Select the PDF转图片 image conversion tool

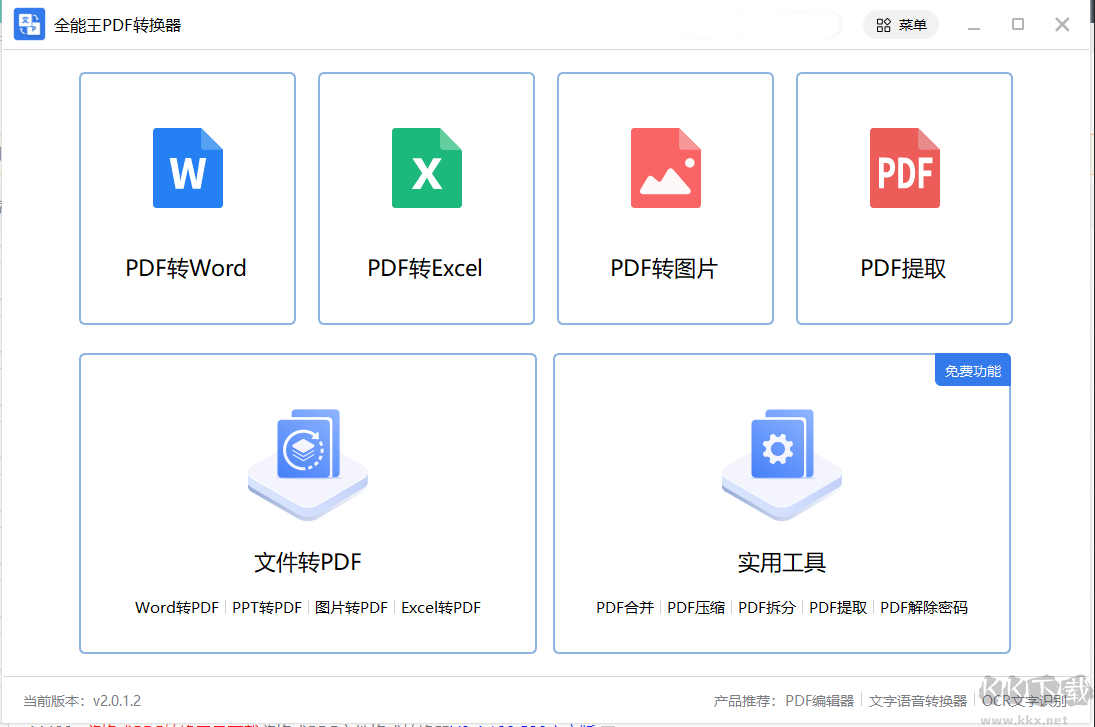[x=665, y=198]
